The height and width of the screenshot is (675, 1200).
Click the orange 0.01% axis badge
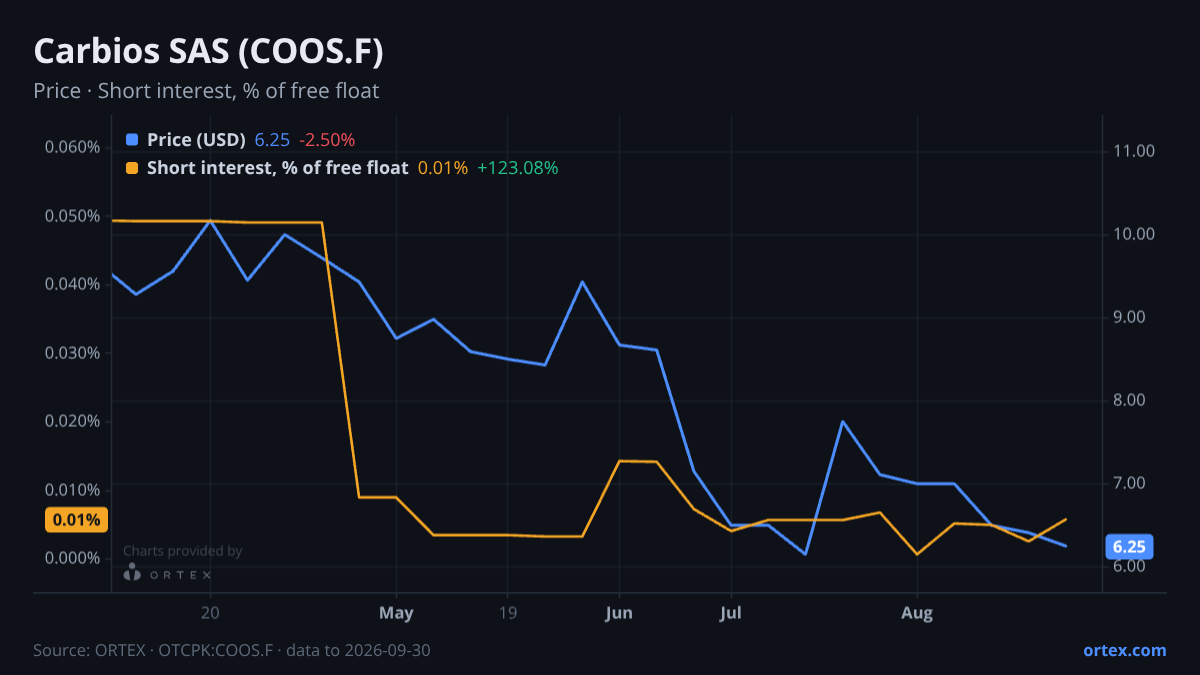[x=76, y=520]
